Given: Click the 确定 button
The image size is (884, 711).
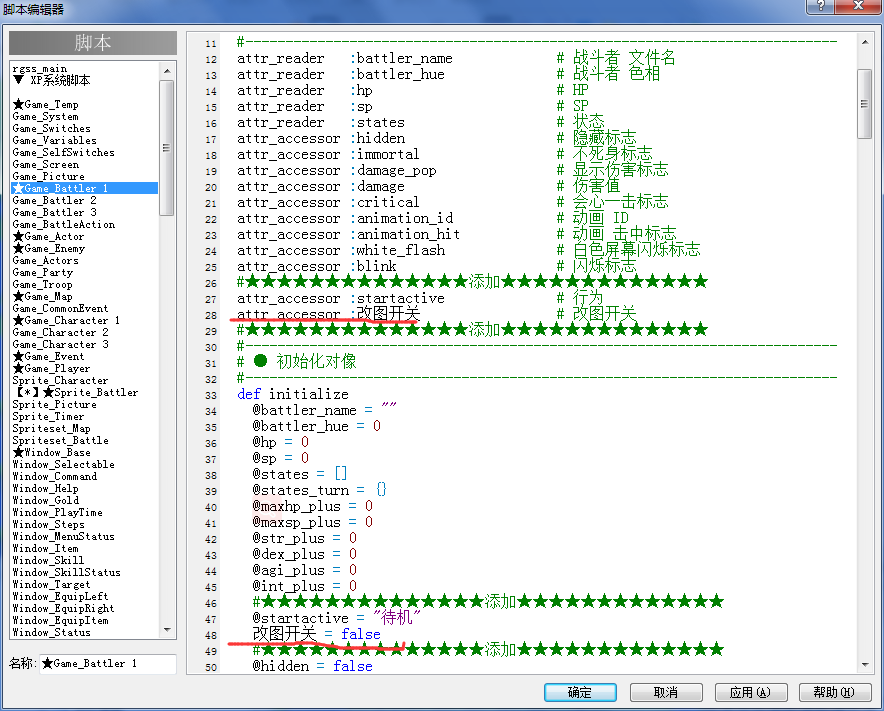Looking at the screenshot, I should [580, 692].
